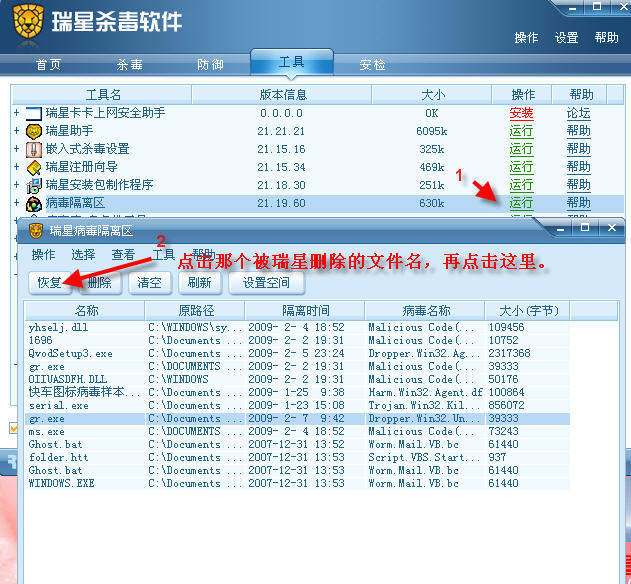Click 安装 link for 瑞星卡卡上网安全助手

521,113
